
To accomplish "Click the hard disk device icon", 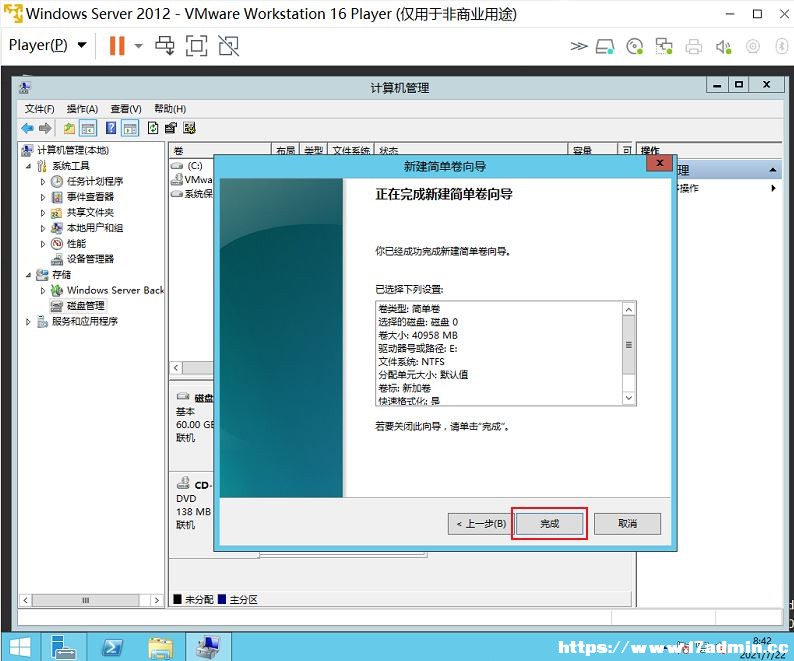I will 605,47.
